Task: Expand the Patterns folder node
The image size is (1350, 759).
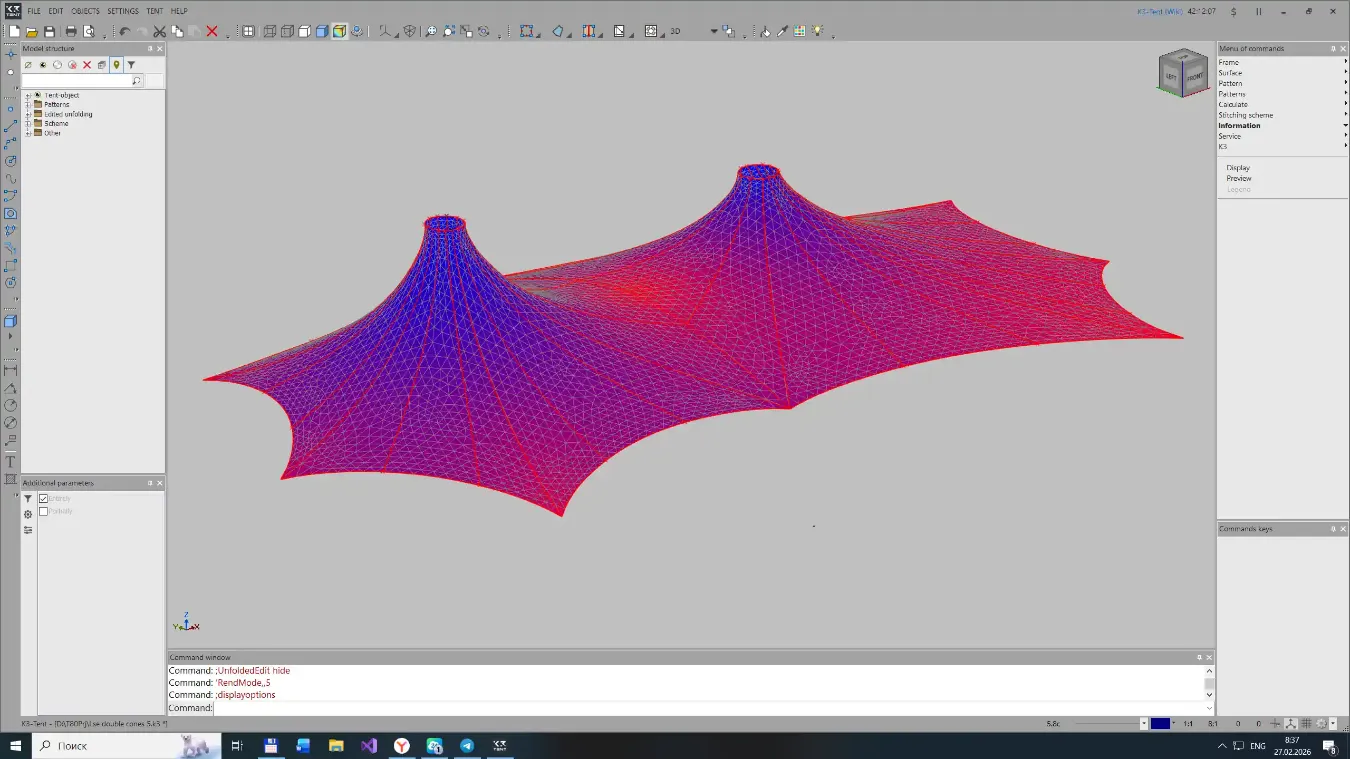Action: (x=28, y=104)
